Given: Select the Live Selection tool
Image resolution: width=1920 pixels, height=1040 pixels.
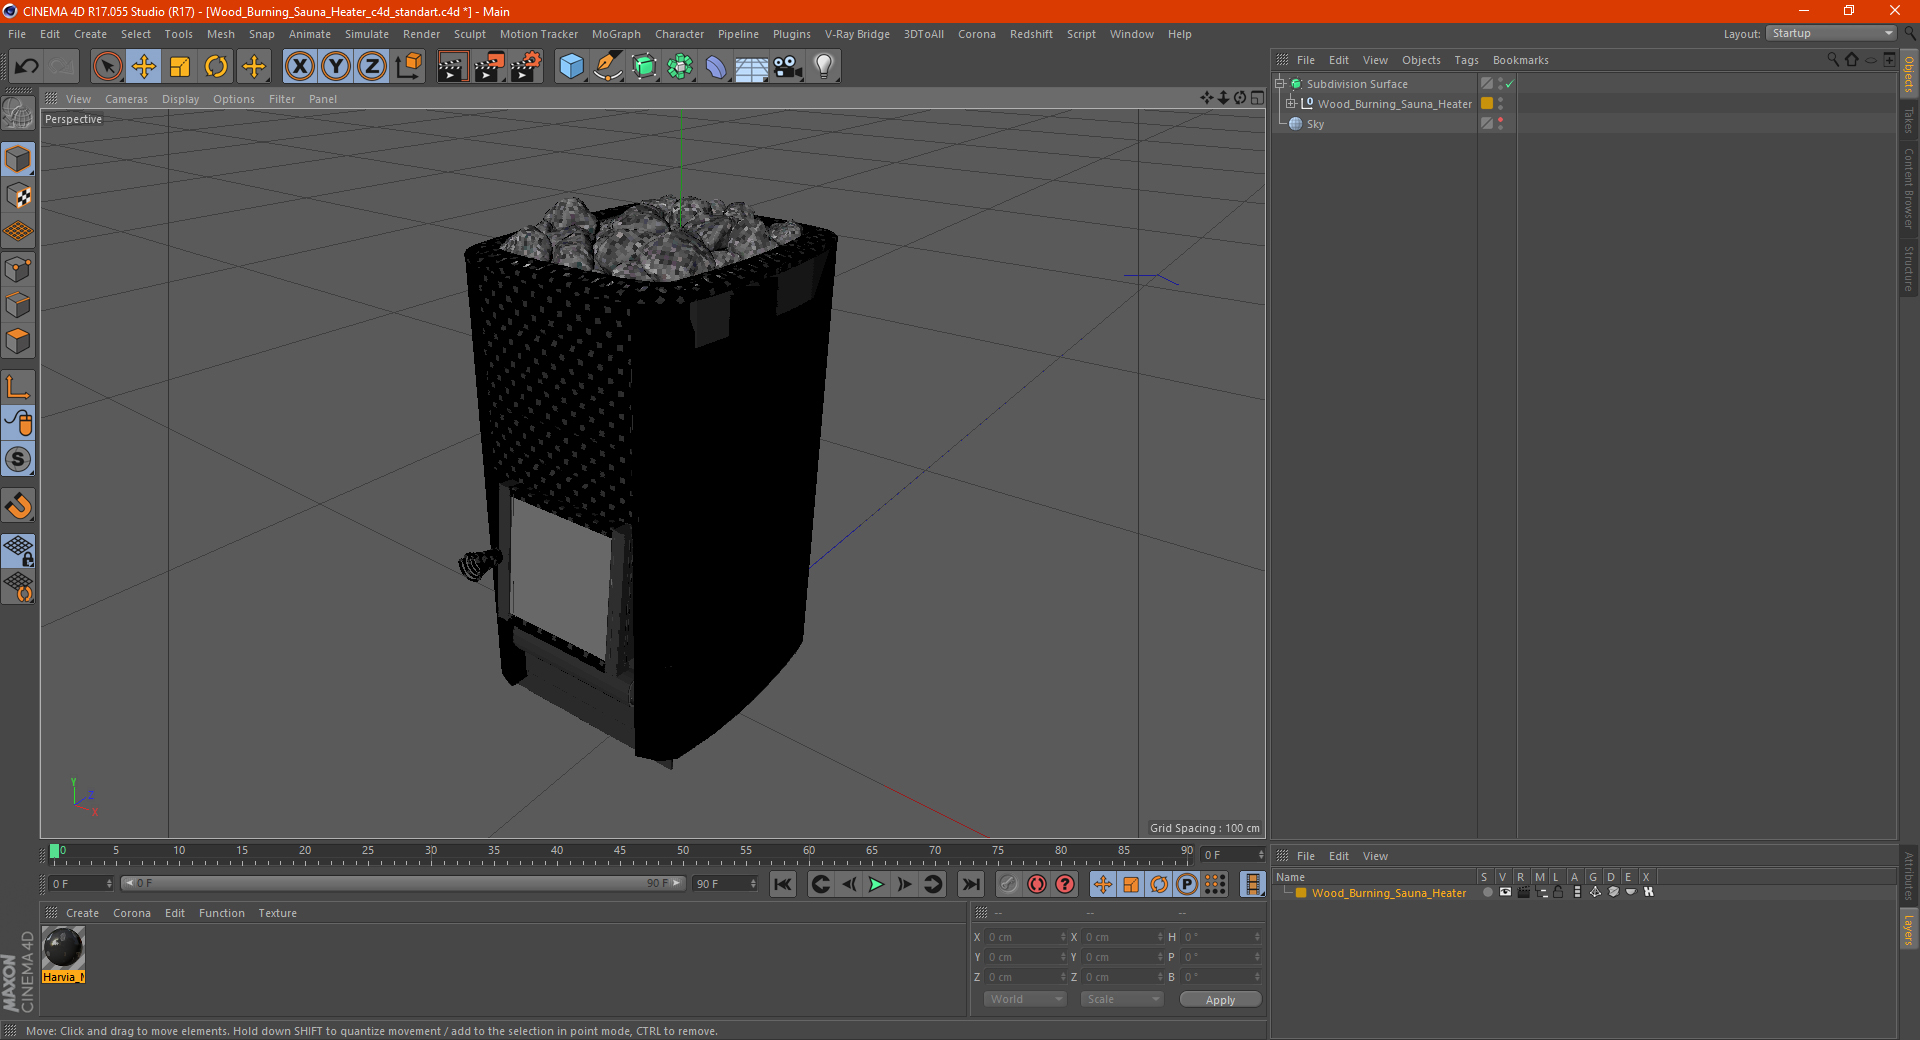Looking at the screenshot, I should point(107,67).
